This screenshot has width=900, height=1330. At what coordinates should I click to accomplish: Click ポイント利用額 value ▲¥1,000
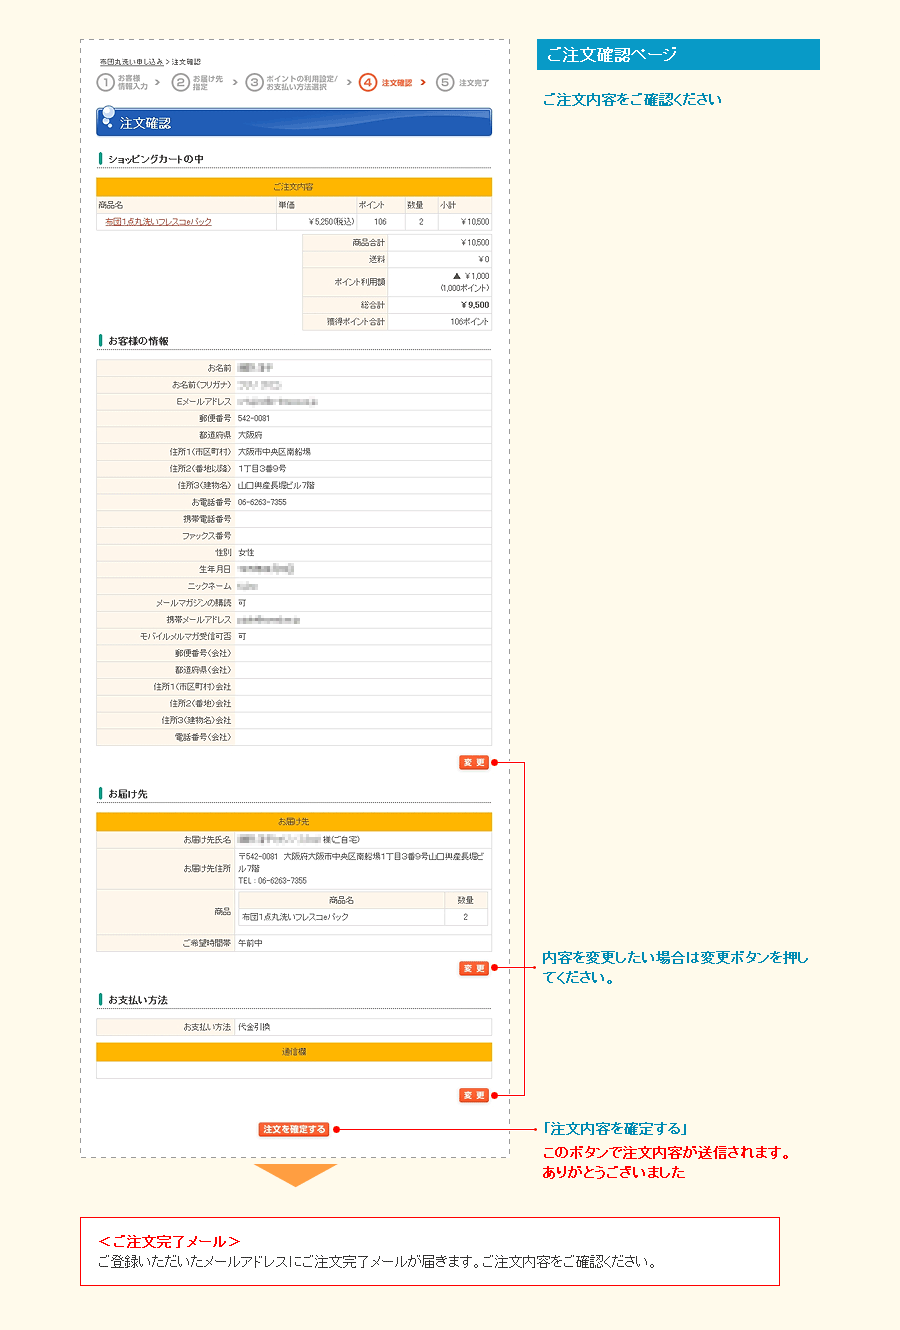tap(470, 276)
